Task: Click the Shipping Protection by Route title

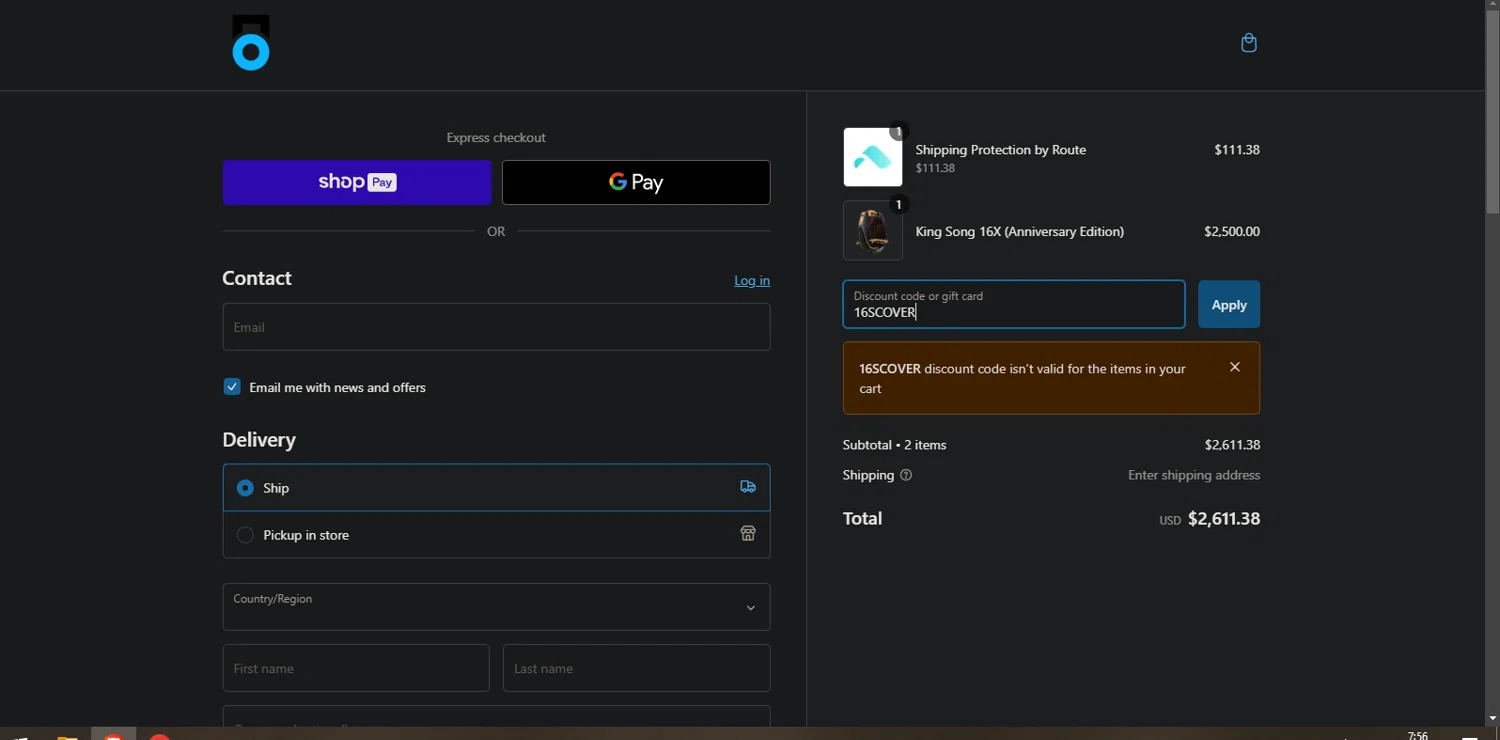Action: (x=1001, y=149)
